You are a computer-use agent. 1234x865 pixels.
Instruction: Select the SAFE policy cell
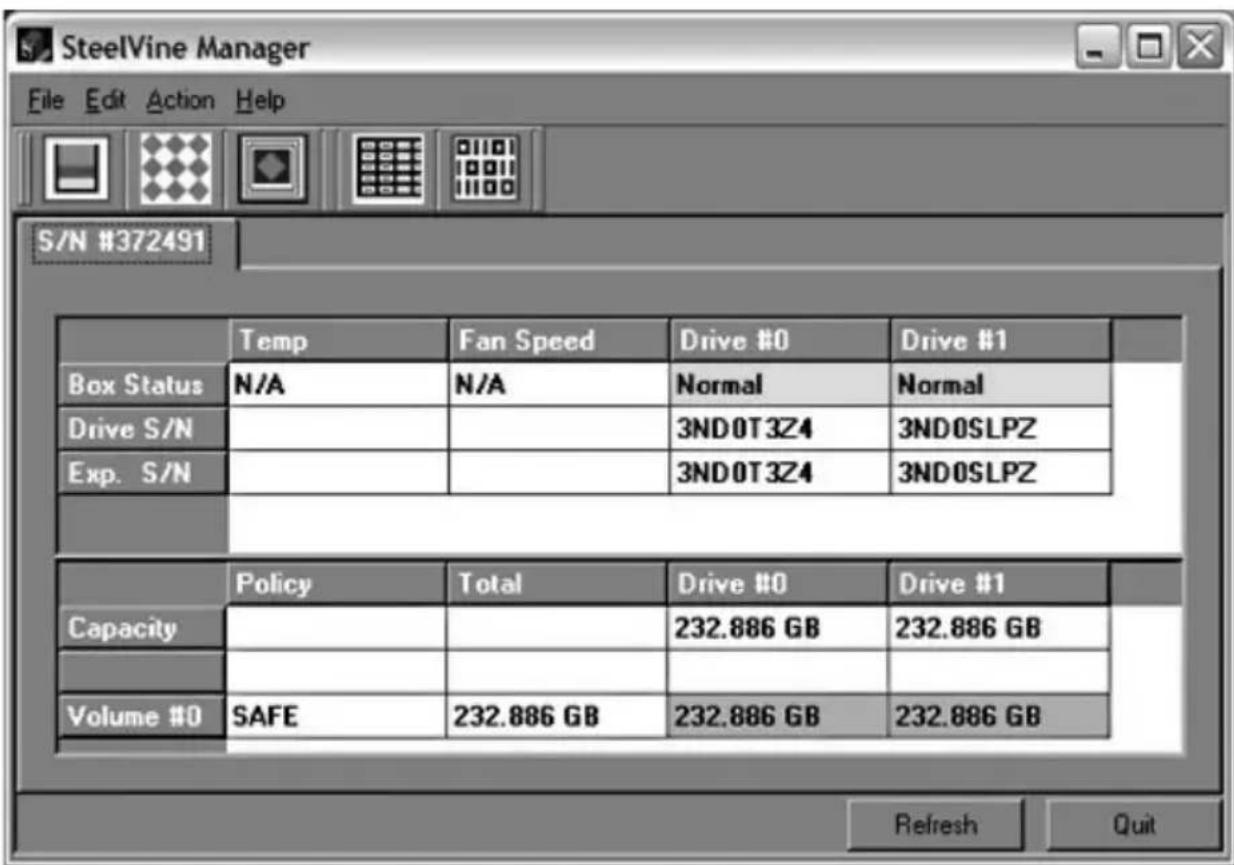(337, 716)
